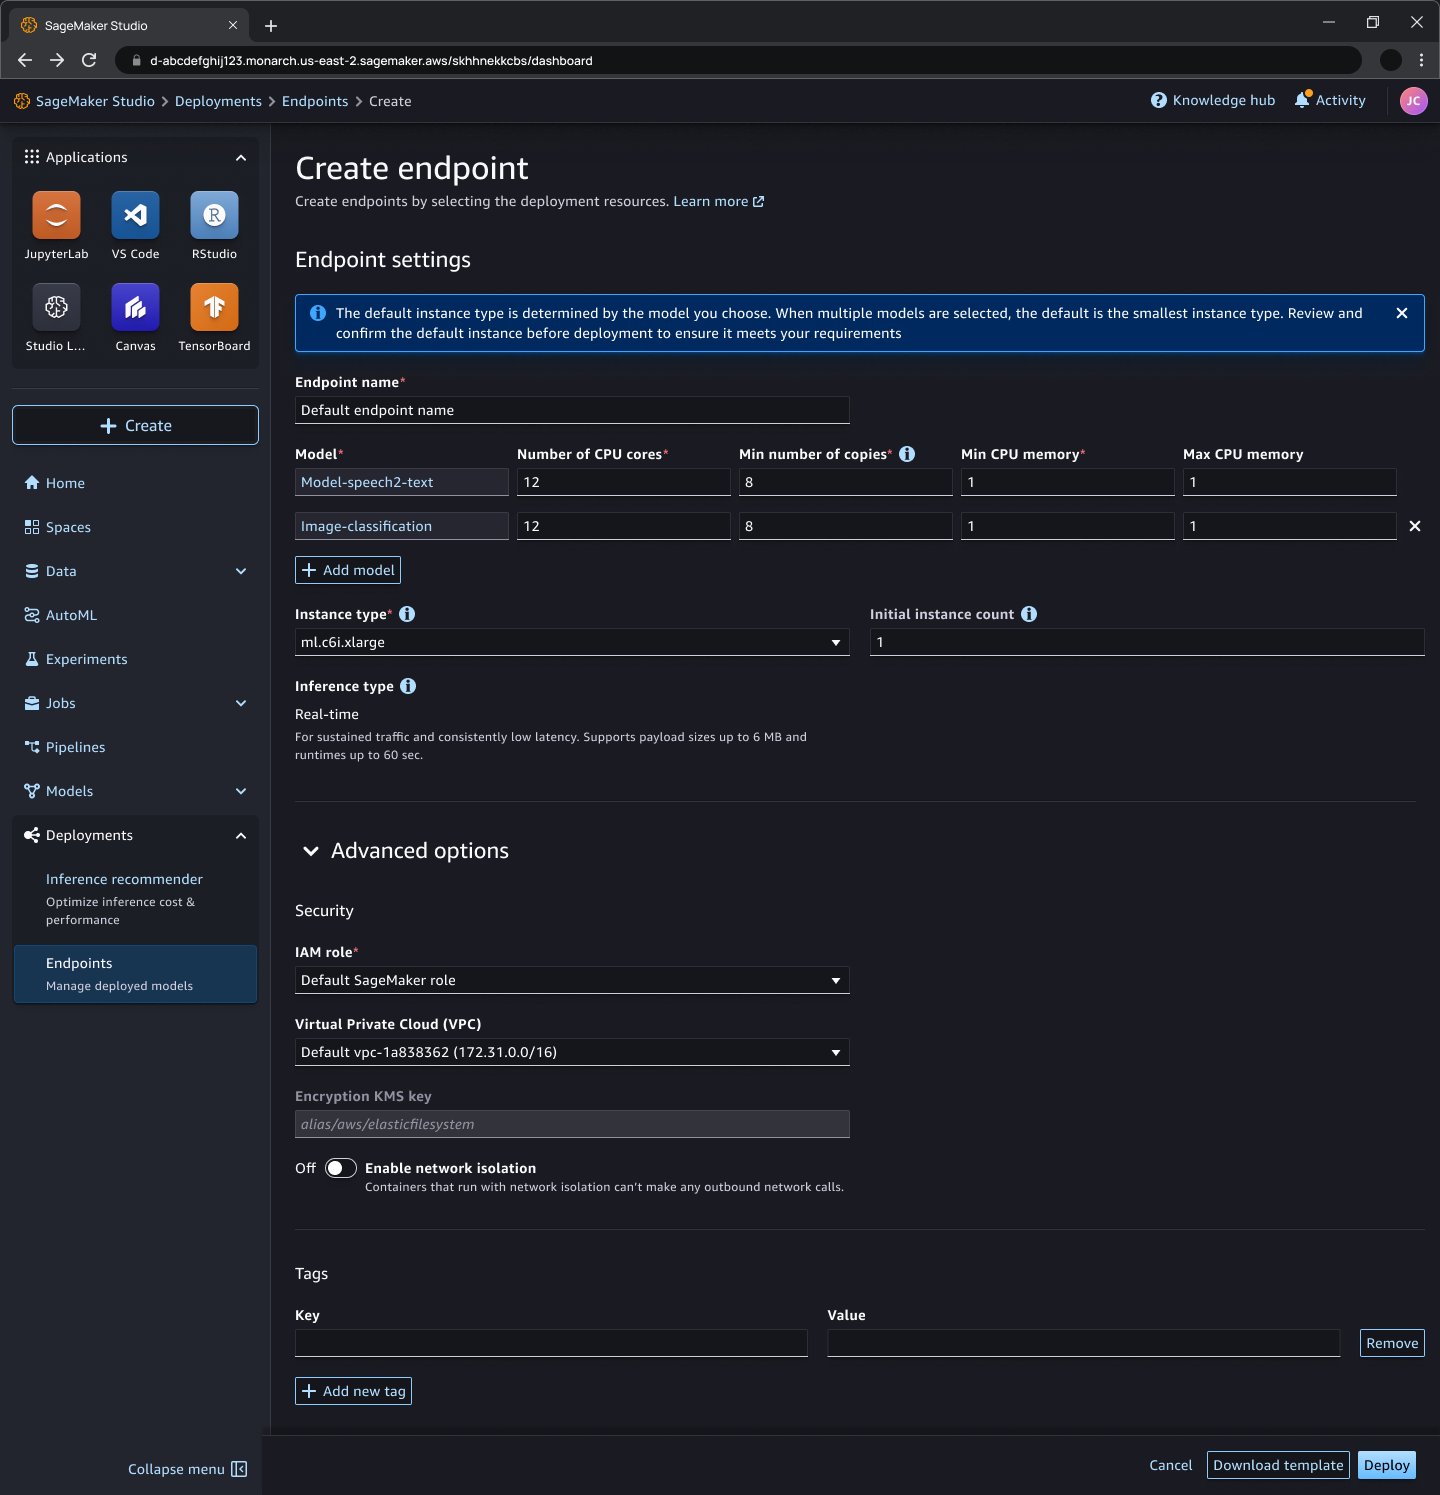Show info tooltip for Instance type
The height and width of the screenshot is (1495, 1440).
(x=407, y=614)
